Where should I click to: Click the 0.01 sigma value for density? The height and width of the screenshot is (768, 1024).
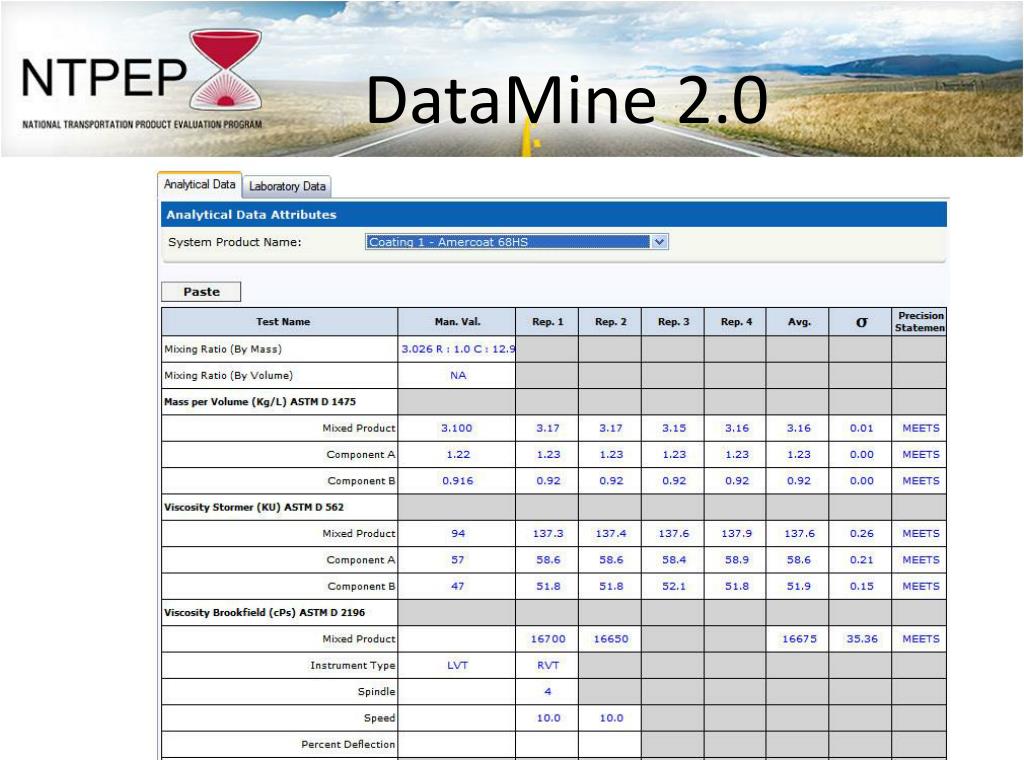pos(861,428)
